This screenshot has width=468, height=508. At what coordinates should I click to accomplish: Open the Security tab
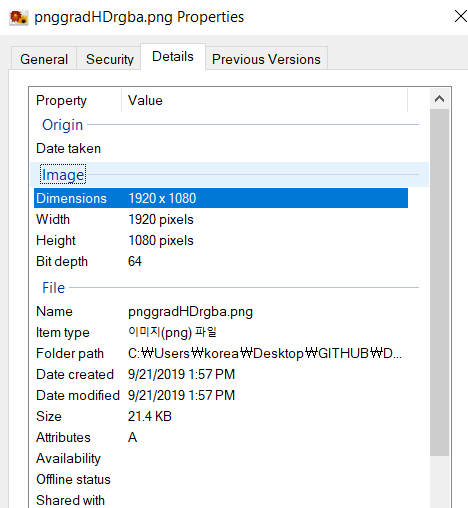[x=110, y=59]
